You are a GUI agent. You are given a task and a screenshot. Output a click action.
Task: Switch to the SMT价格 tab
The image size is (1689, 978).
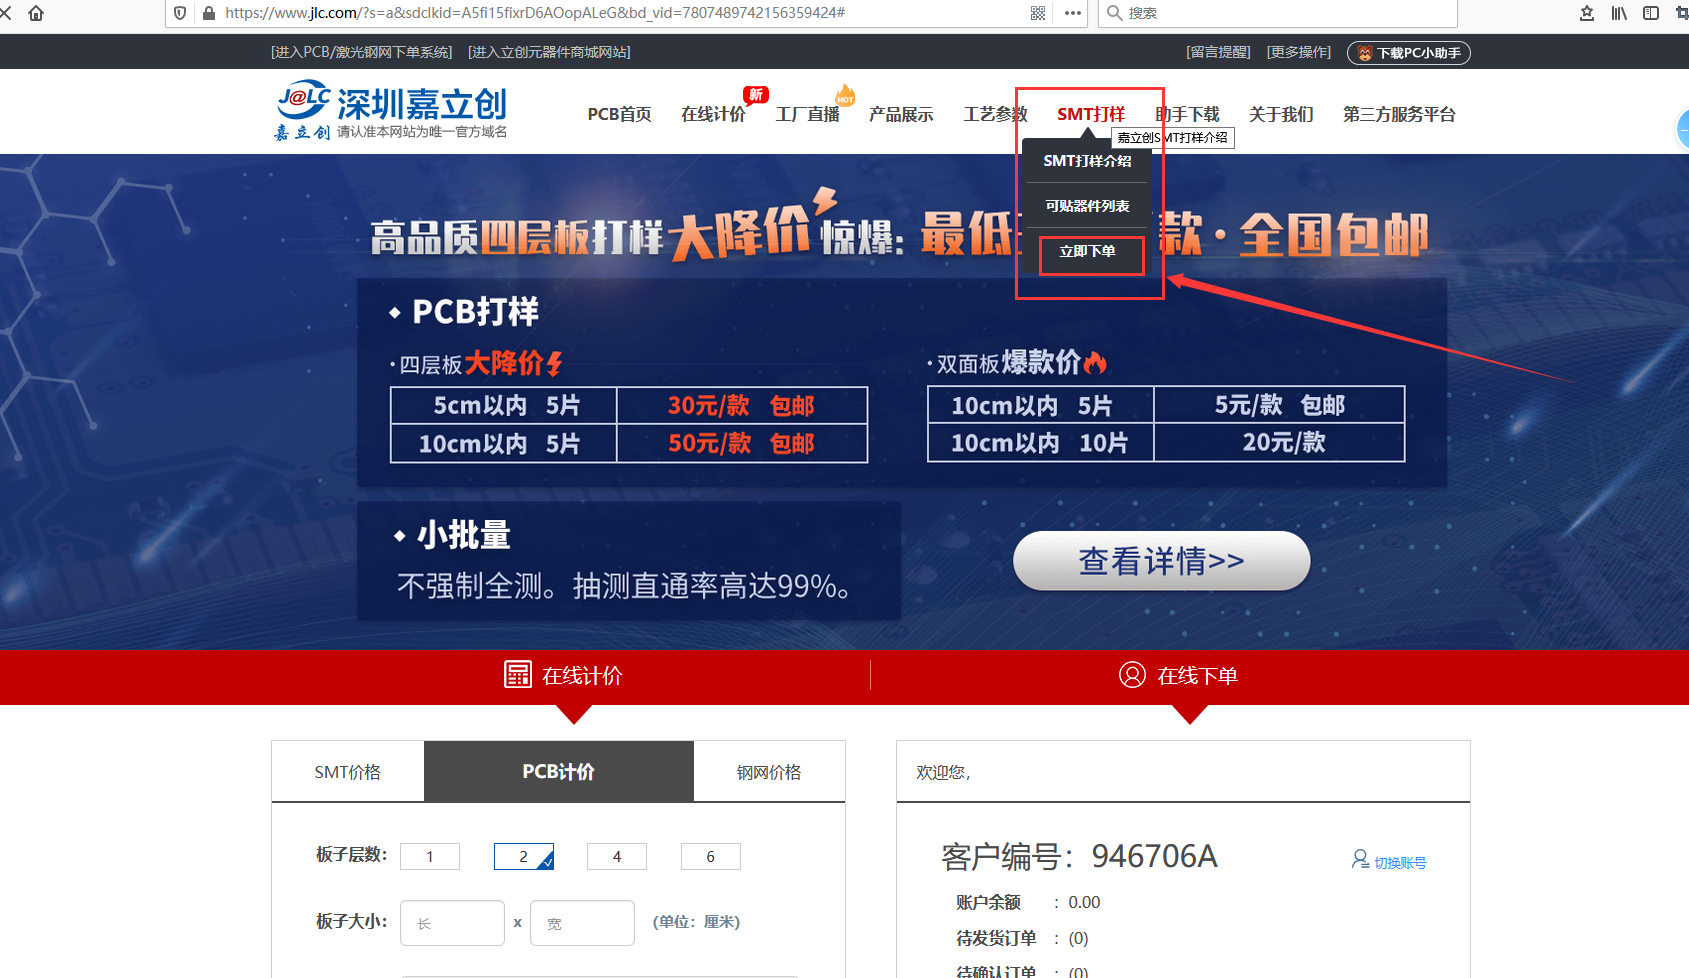tap(346, 771)
